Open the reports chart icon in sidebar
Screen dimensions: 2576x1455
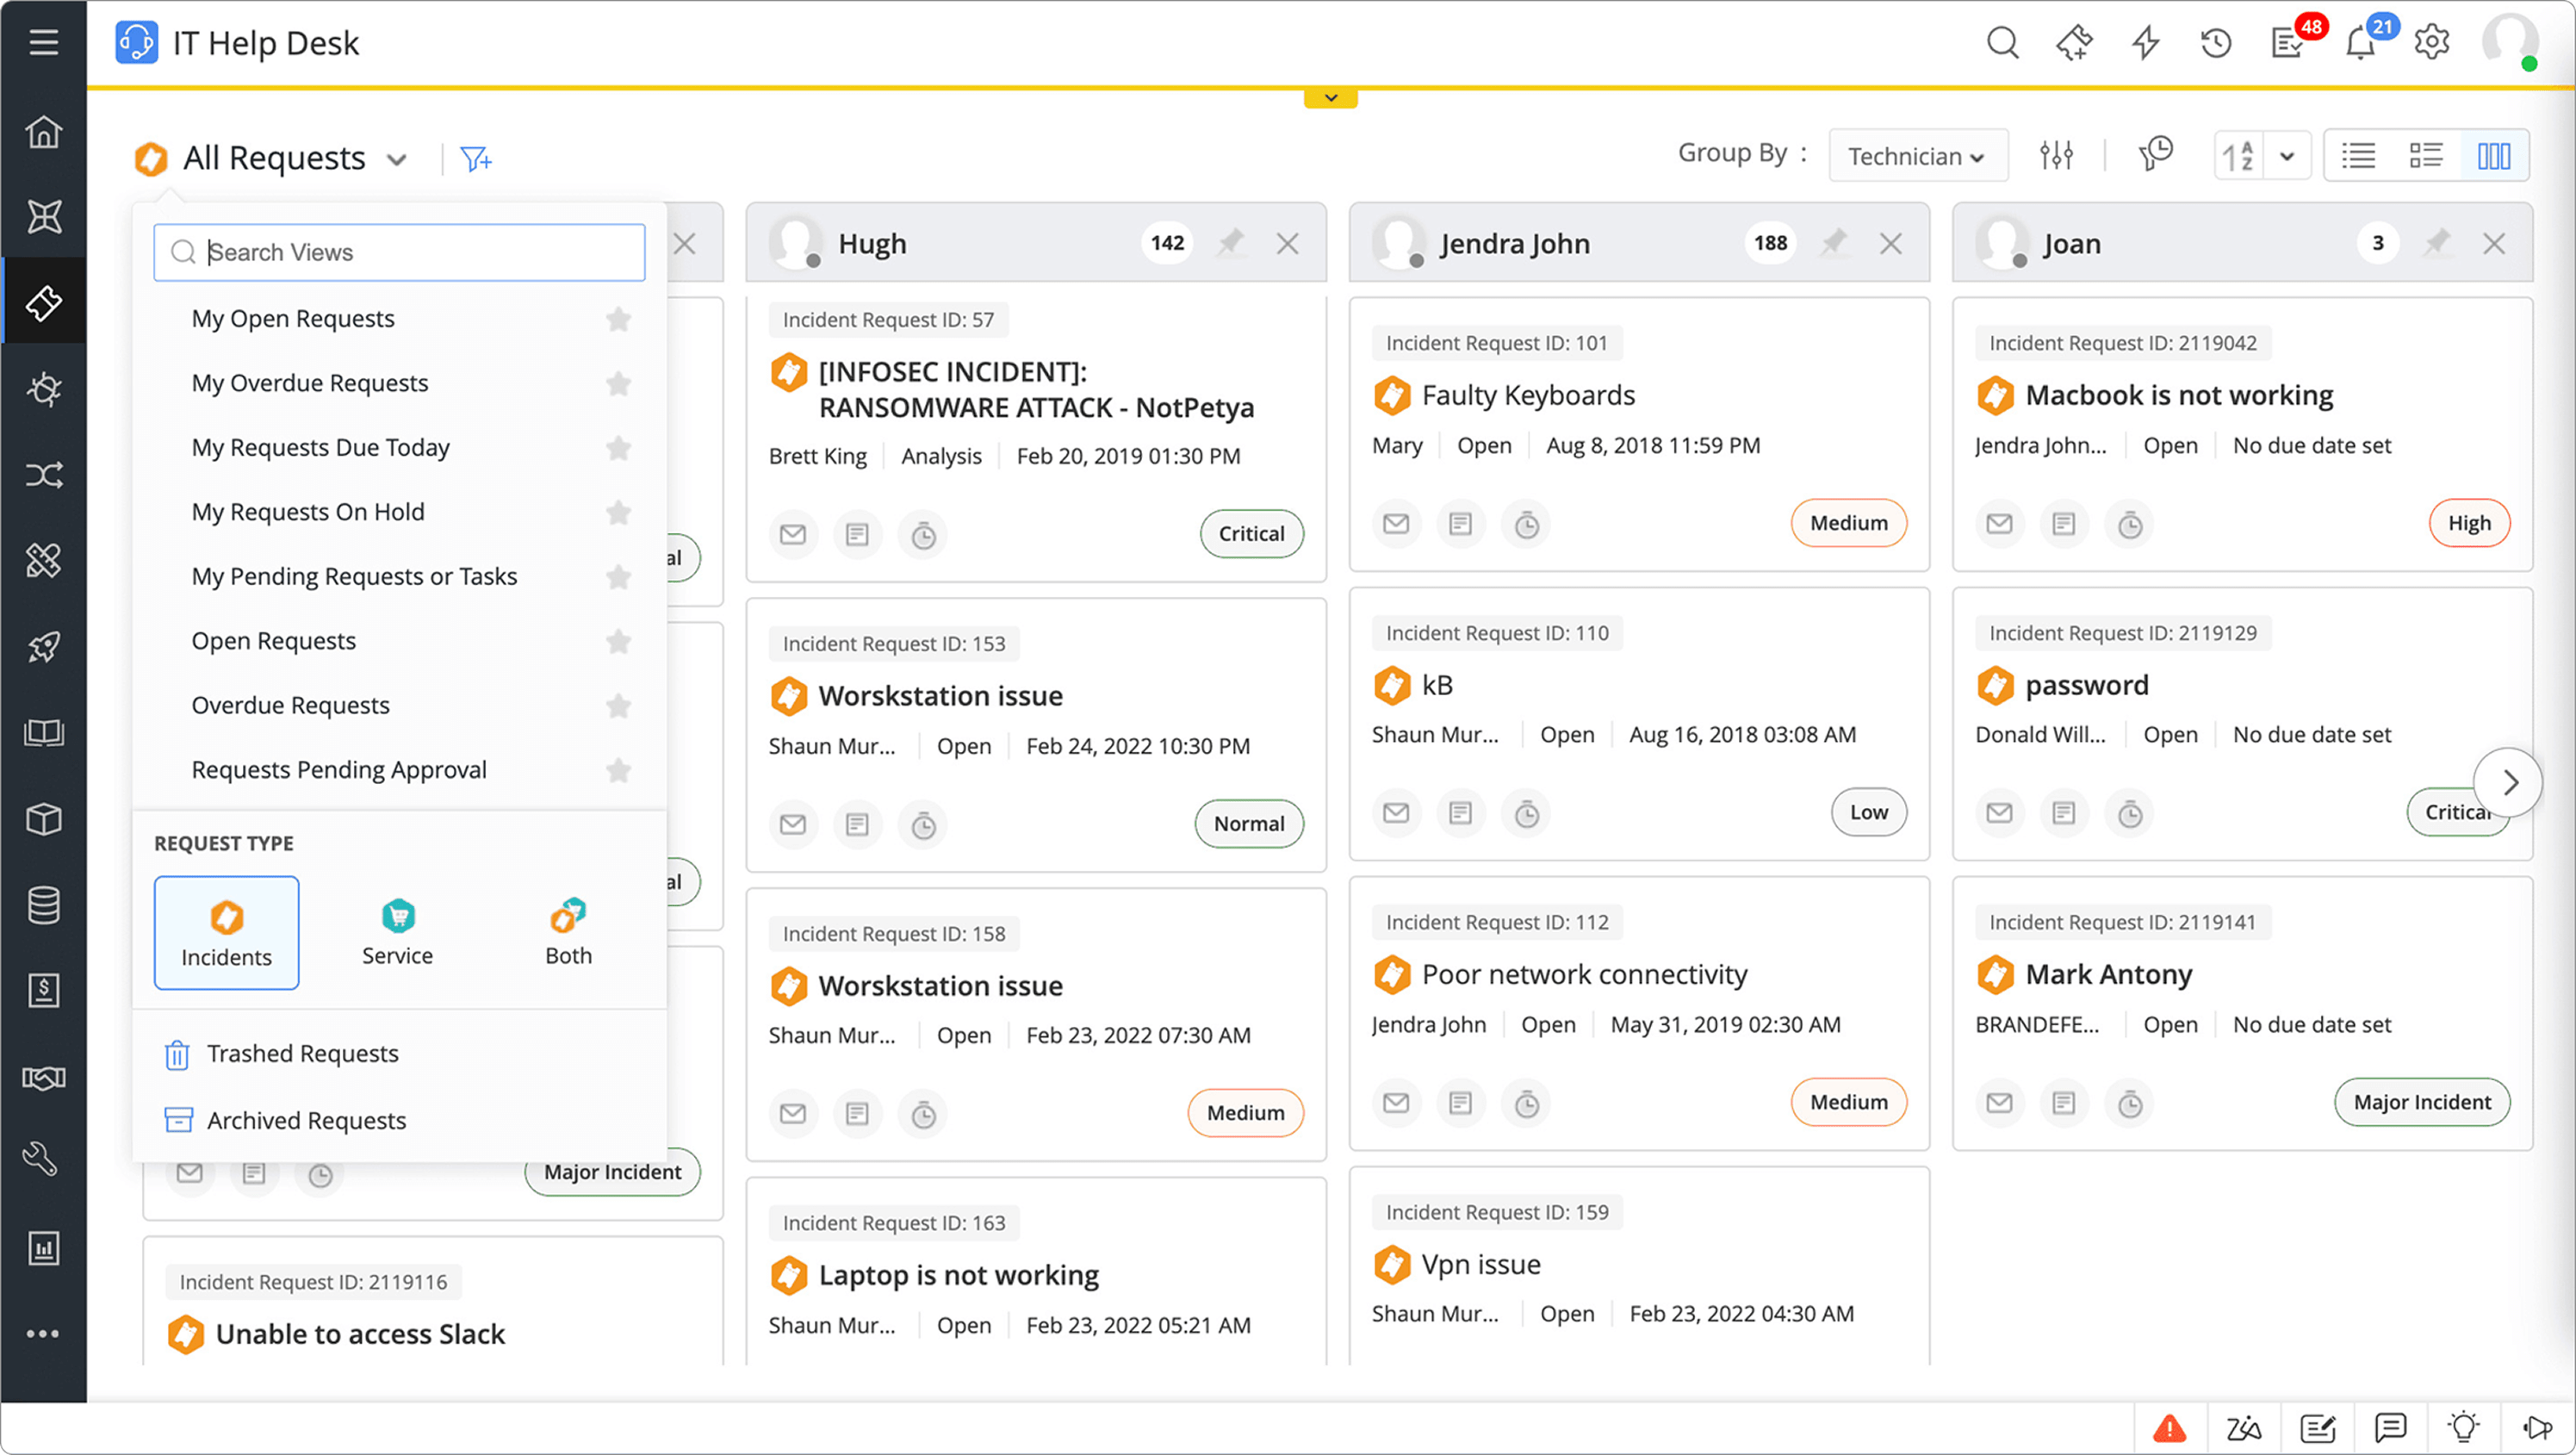(43, 1247)
